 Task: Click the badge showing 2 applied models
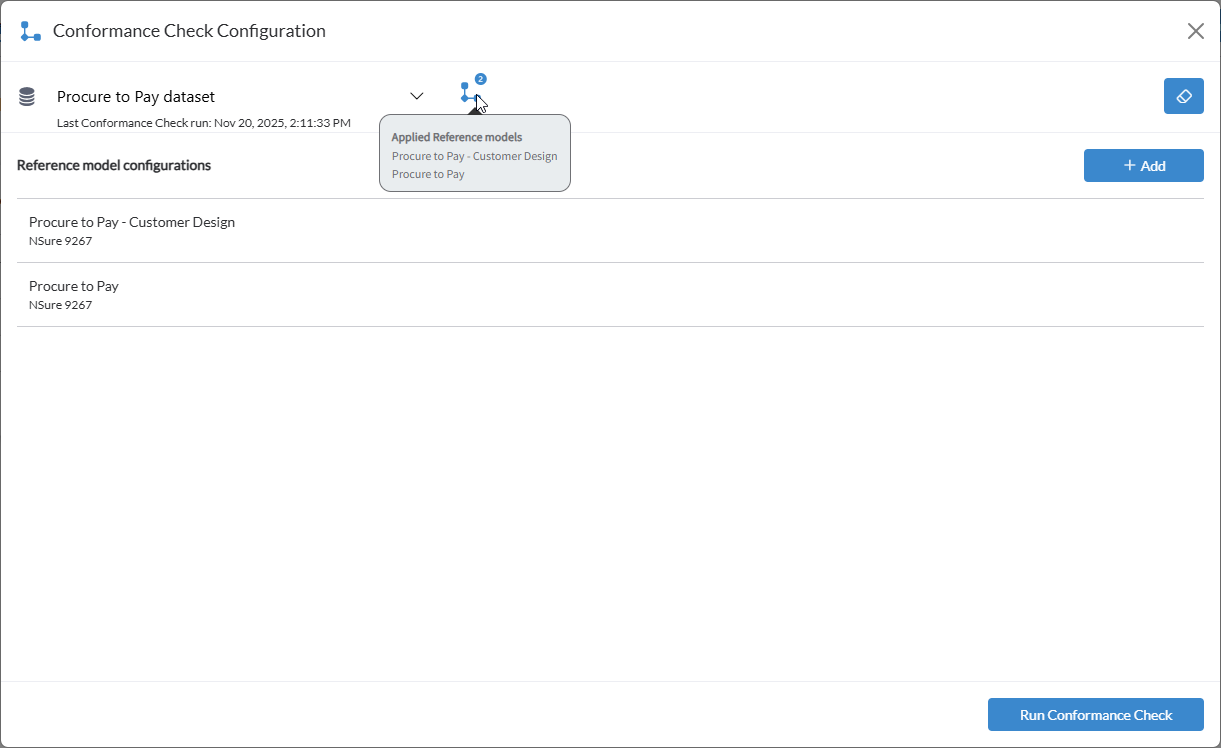(x=482, y=78)
